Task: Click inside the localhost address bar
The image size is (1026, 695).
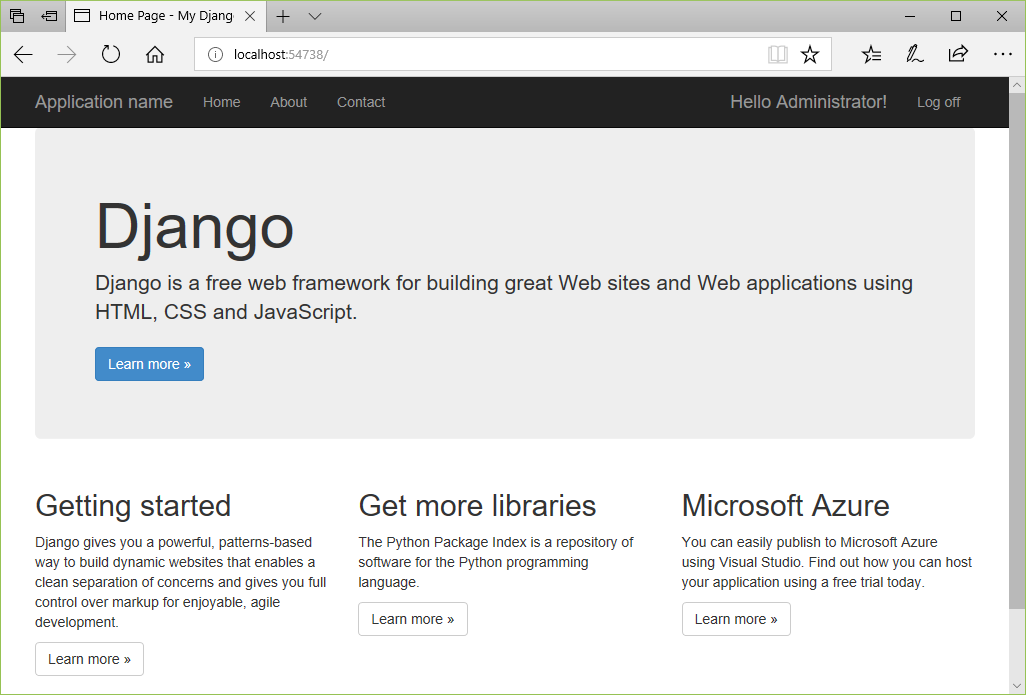Action: pos(400,54)
